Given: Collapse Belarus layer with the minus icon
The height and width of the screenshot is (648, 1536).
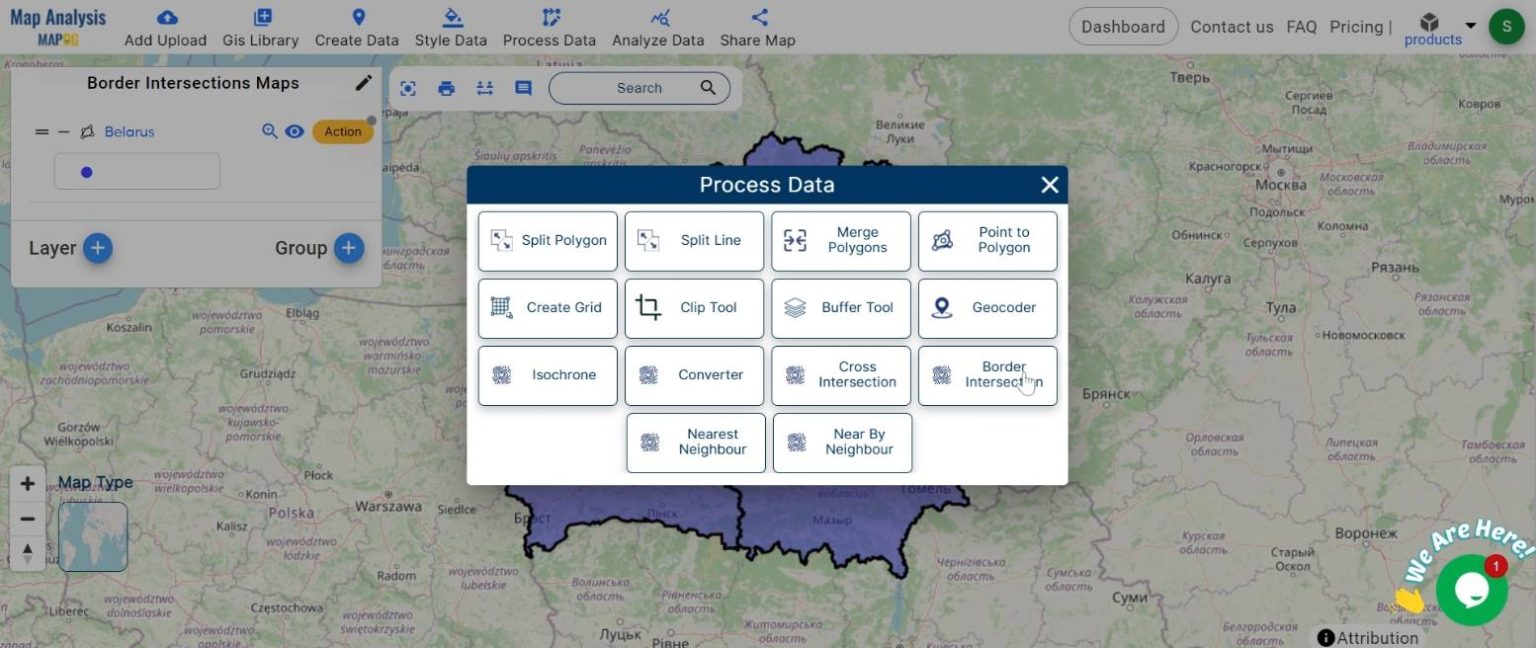Looking at the screenshot, I should coord(64,132).
